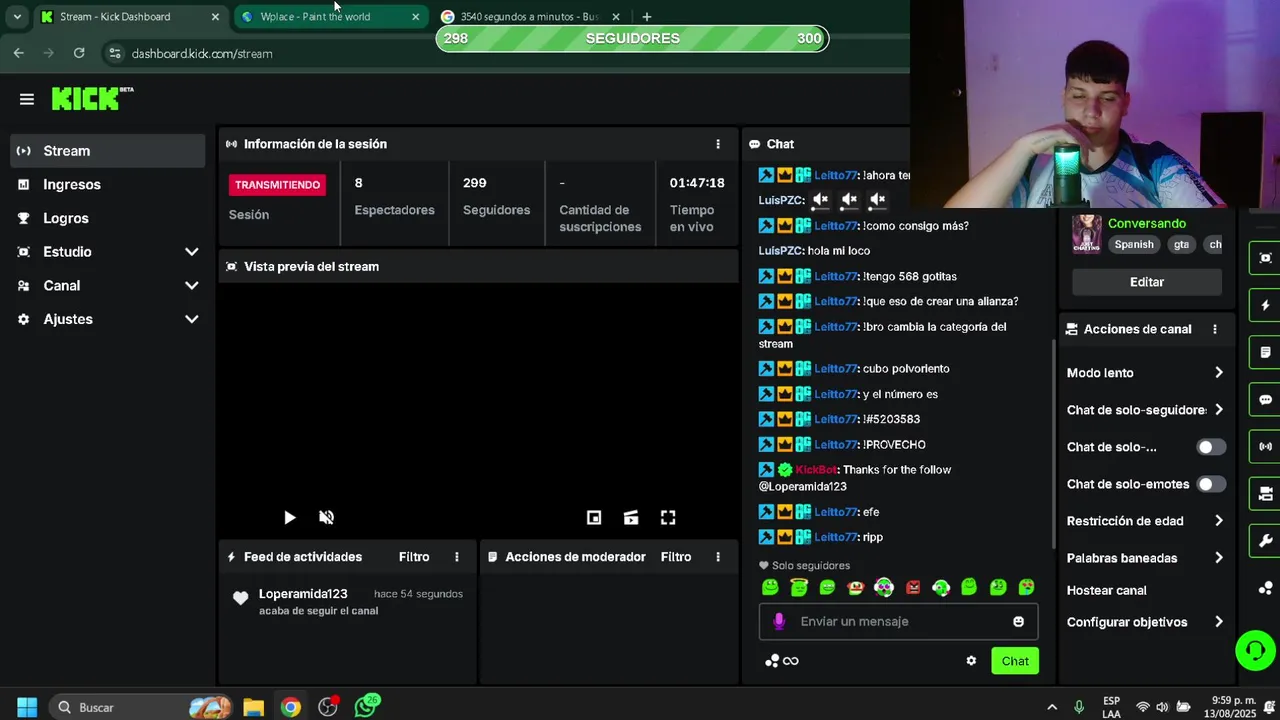This screenshot has width=1280, height=720.
Task: Toggle Chat de solo-emotes switch
Action: point(1211,484)
